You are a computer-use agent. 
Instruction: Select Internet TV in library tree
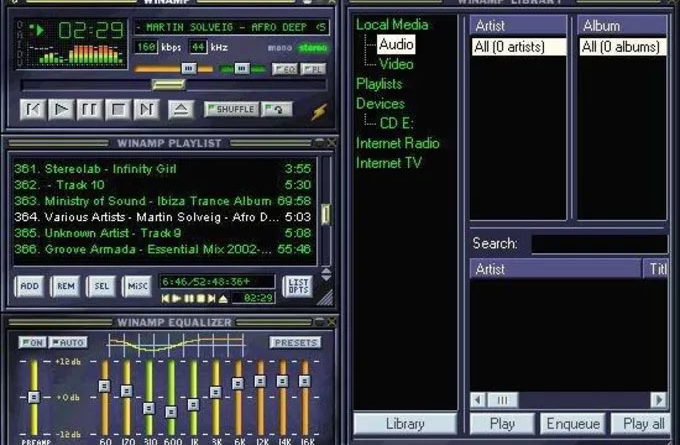click(x=389, y=163)
